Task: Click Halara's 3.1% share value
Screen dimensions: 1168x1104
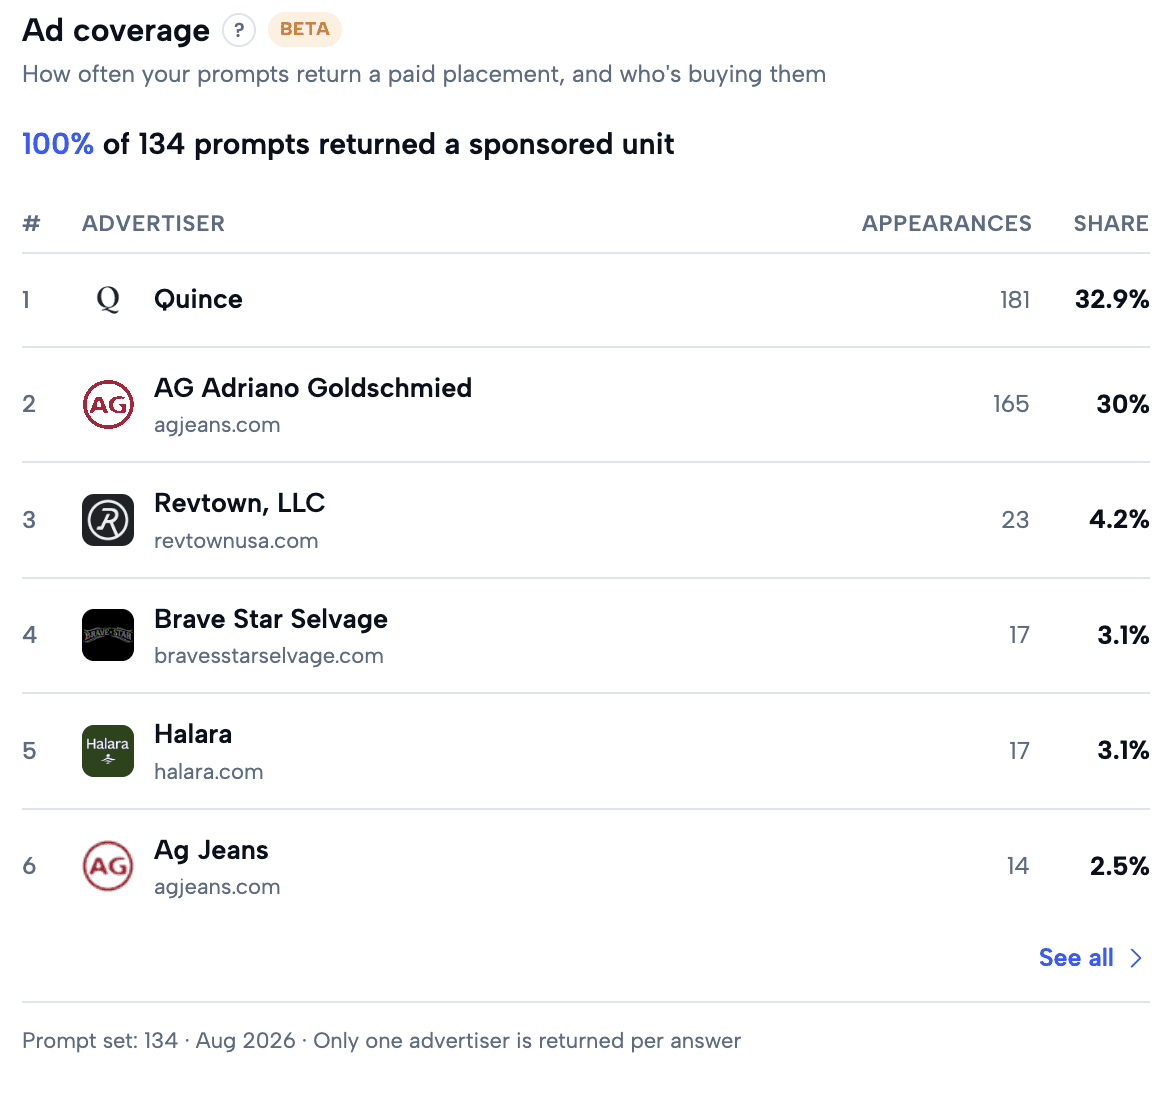Action: (x=1123, y=750)
